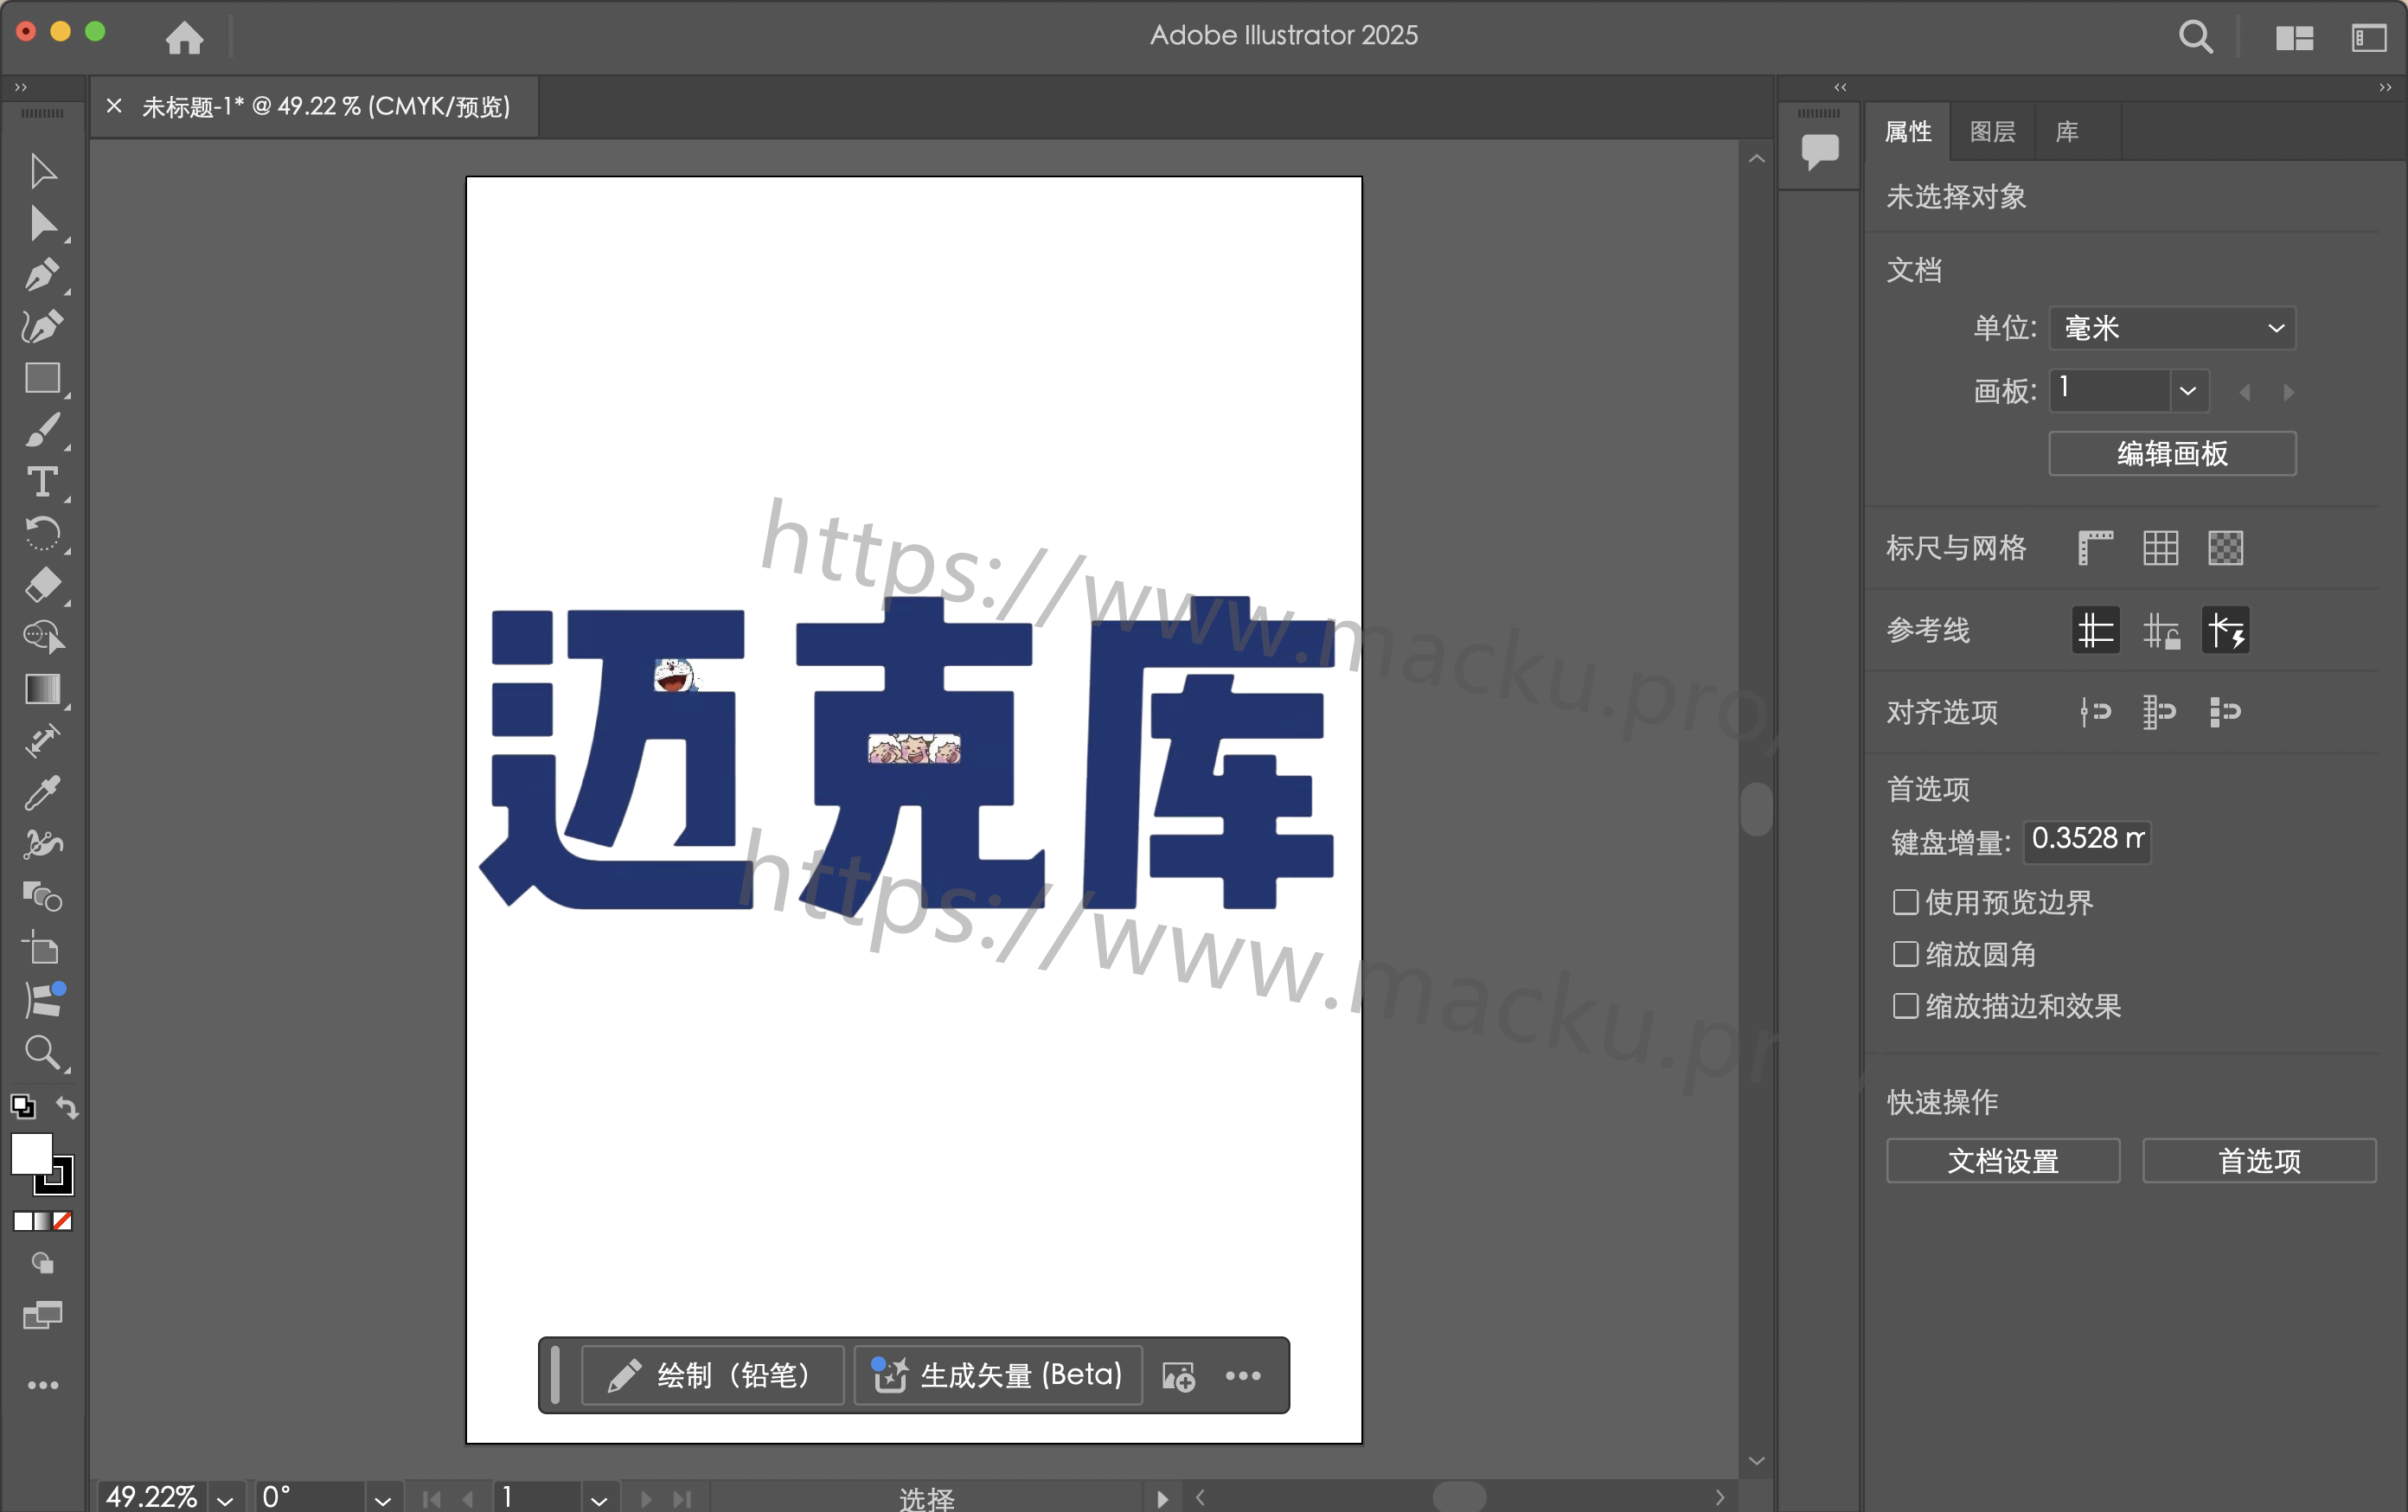The height and width of the screenshot is (1512, 2408).
Task: Click the 编辑画板 button
Action: click(2172, 453)
